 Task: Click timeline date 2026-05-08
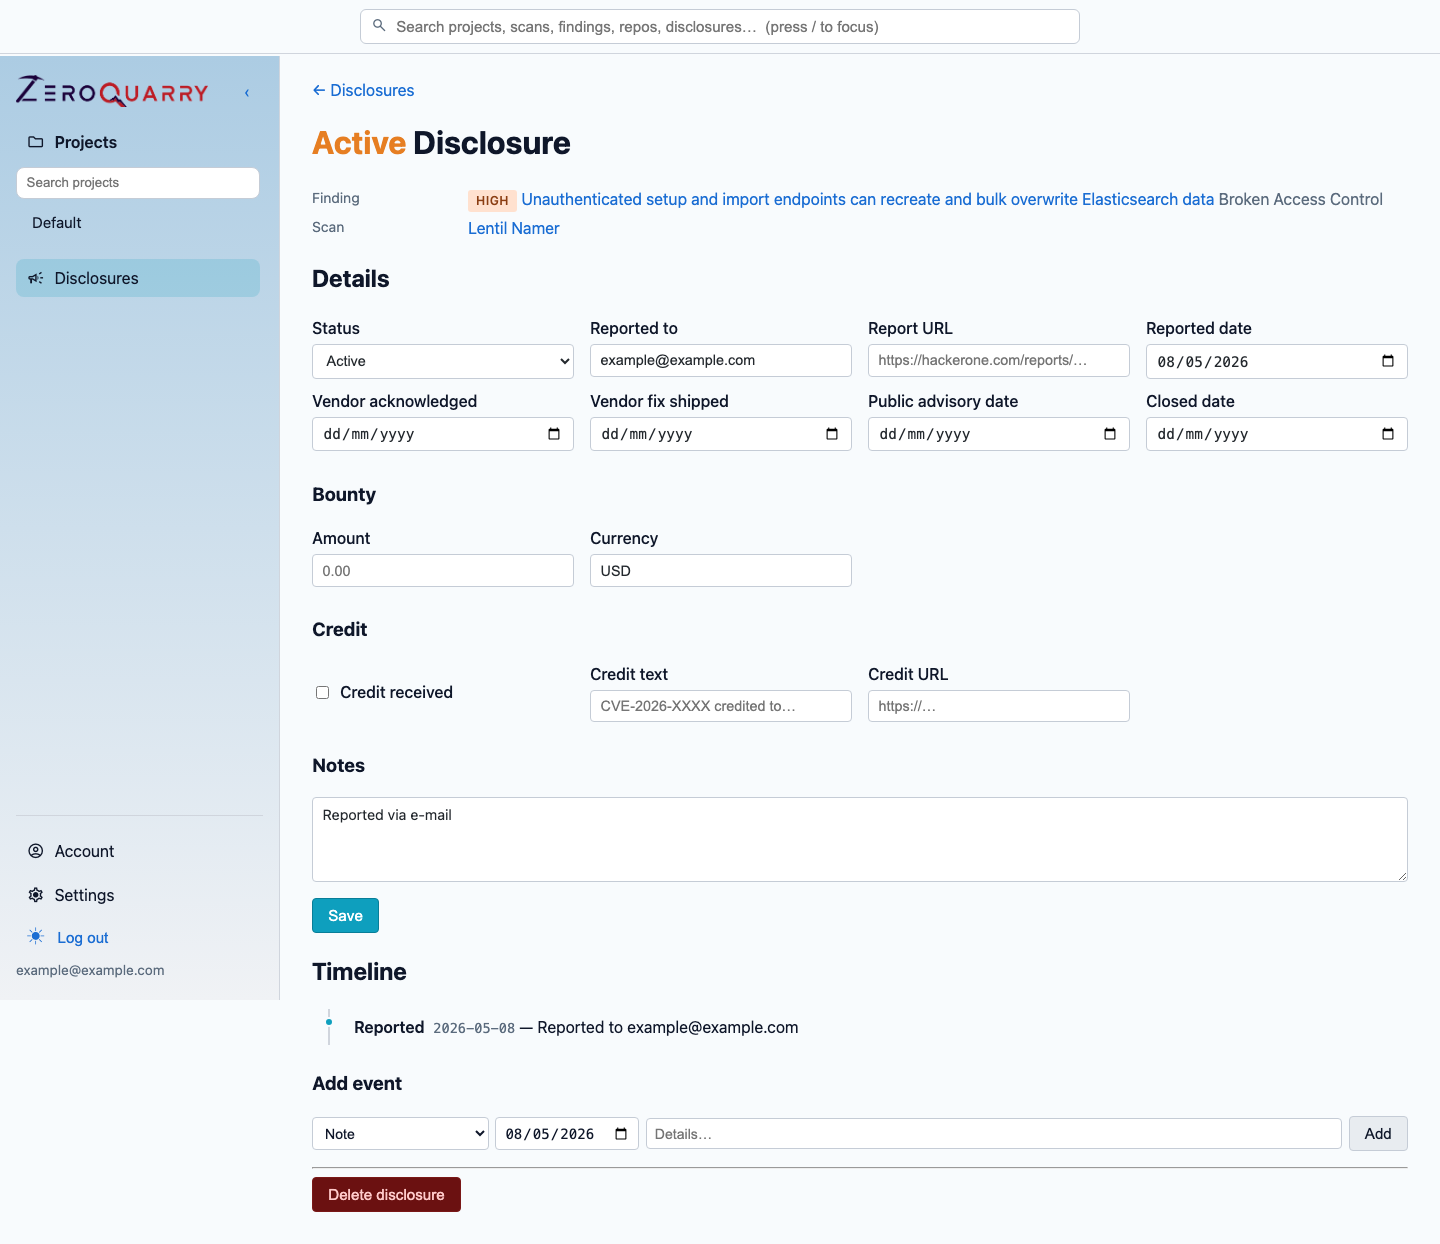[474, 1028]
